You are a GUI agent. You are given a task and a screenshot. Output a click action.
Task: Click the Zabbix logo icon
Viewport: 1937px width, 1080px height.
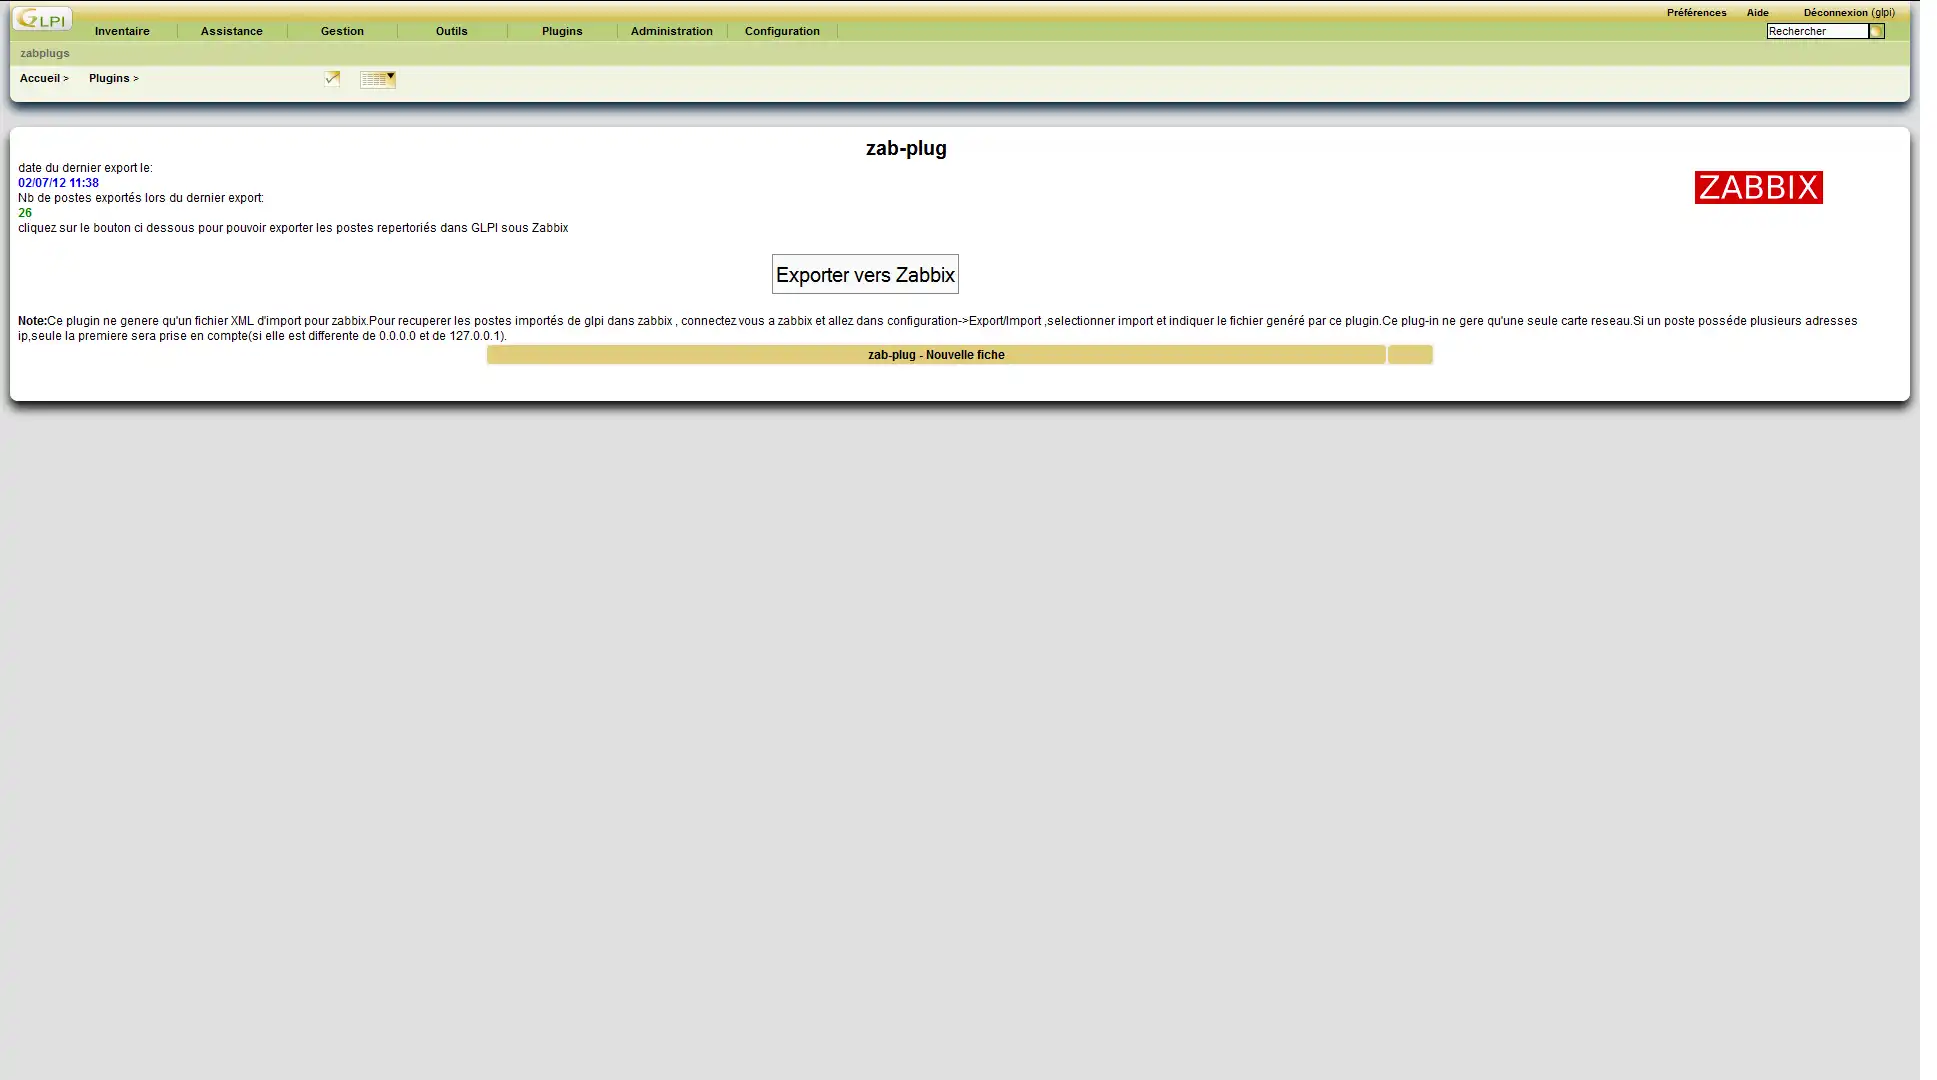pyautogui.click(x=1759, y=186)
